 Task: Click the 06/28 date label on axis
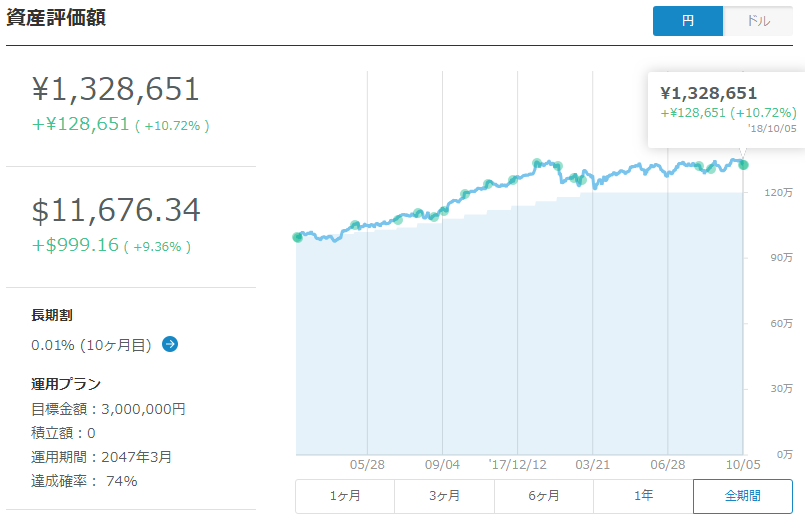(667, 465)
